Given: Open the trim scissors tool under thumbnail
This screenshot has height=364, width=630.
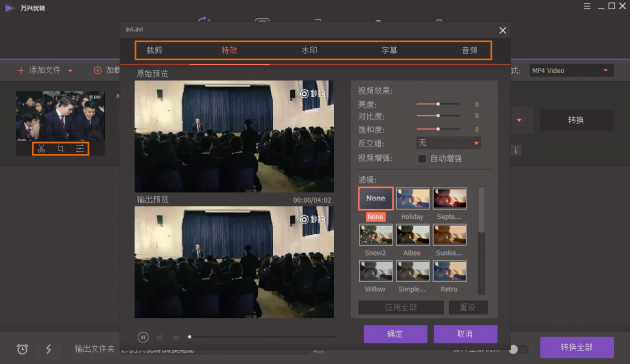Looking at the screenshot, I should 41,149.
